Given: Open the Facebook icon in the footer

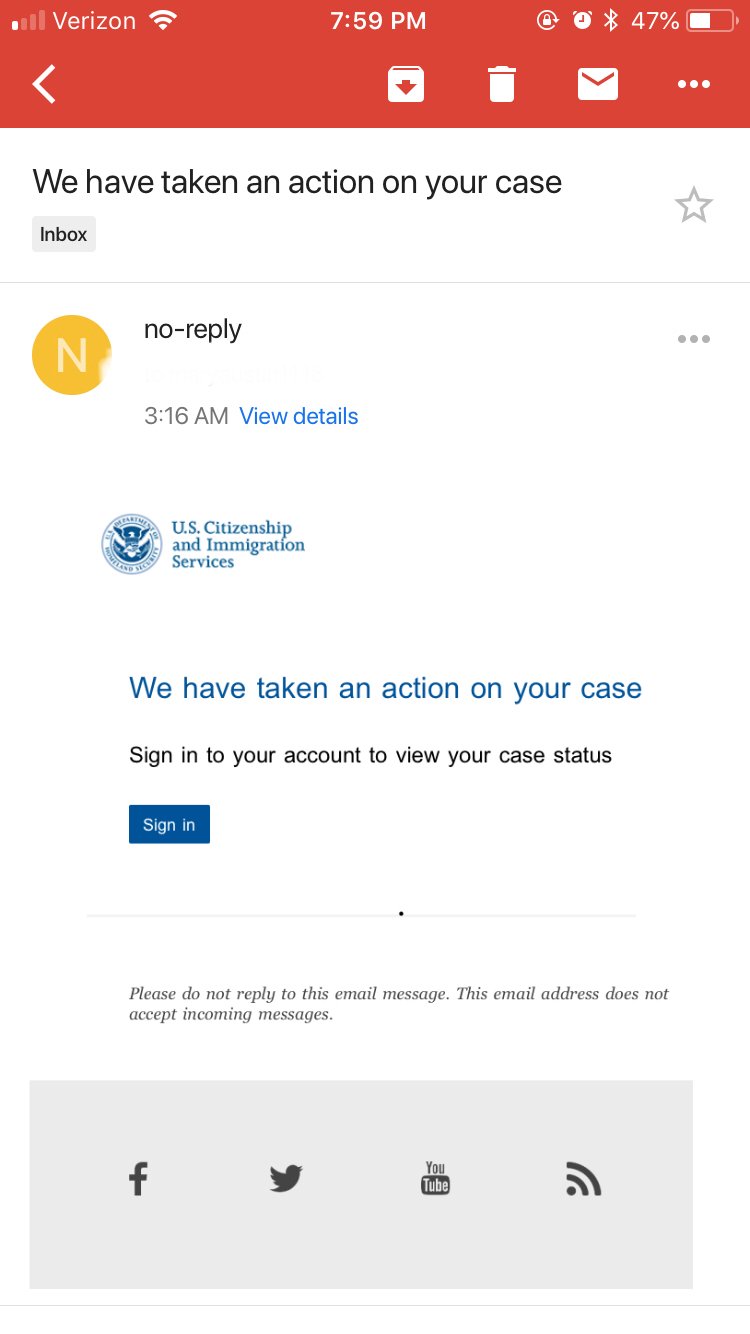Looking at the screenshot, I should [x=138, y=1180].
